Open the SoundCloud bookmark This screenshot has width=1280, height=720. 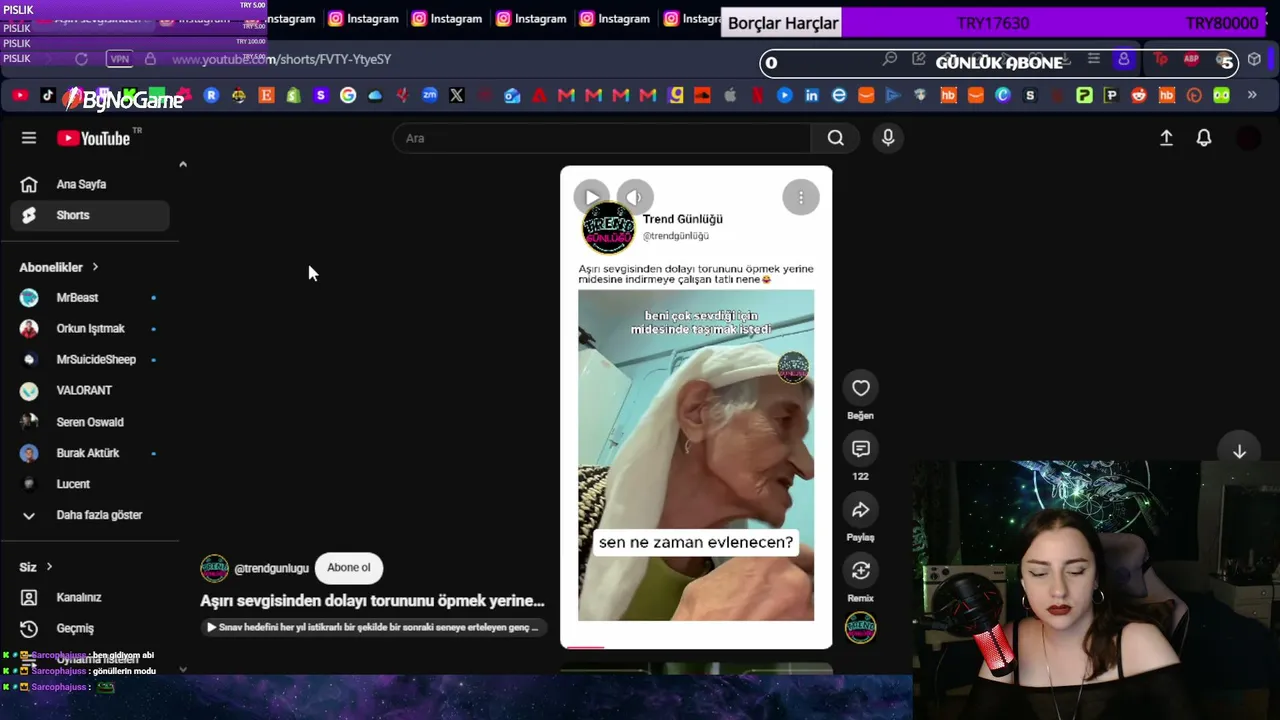click(x=702, y=95)
